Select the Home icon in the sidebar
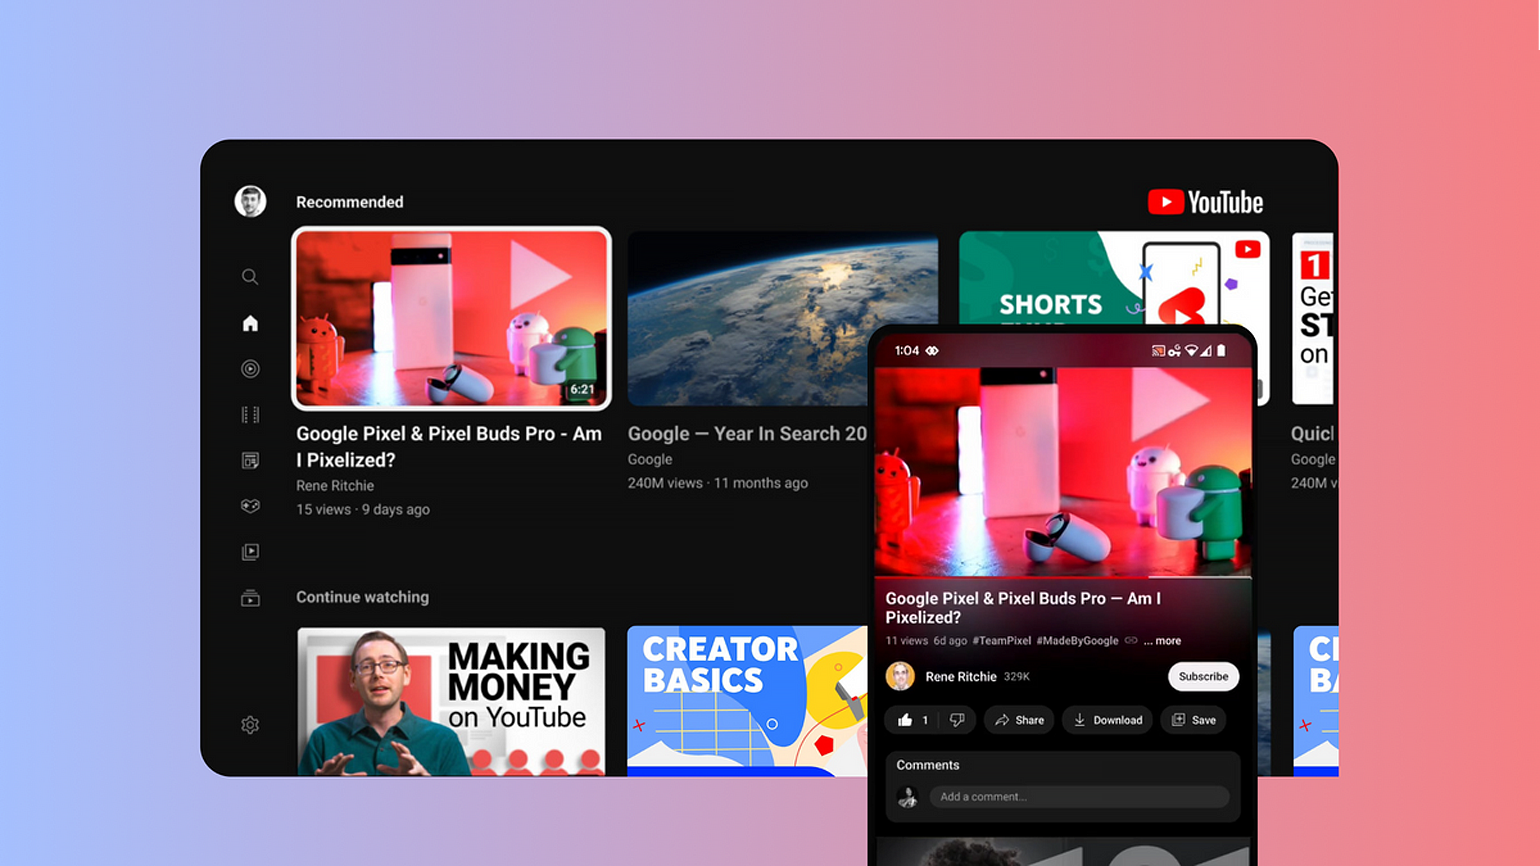This screenshot has height=866, width=1540. click(250, 323)
